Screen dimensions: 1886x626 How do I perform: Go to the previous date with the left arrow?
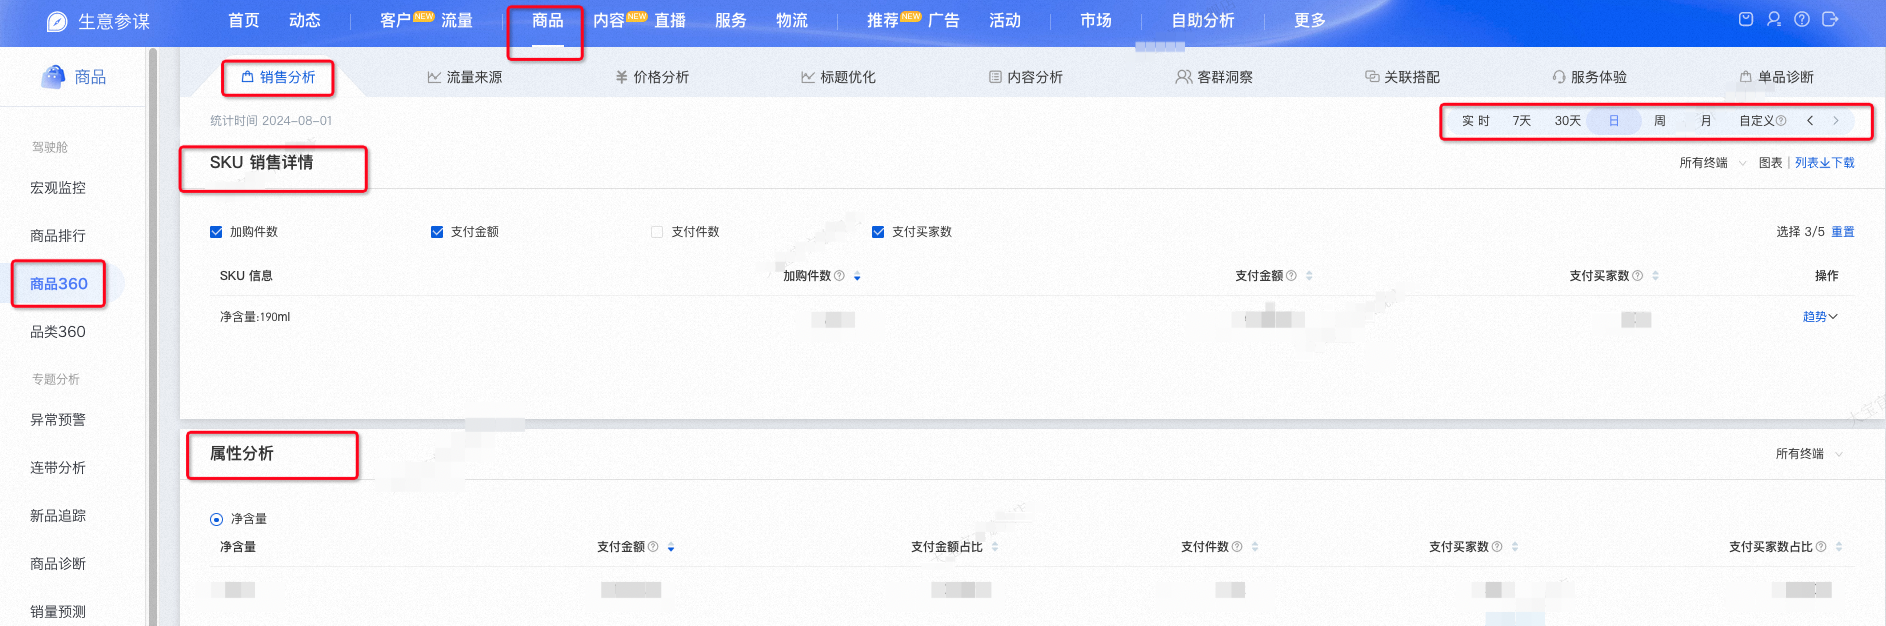[x=1810, y=121]
